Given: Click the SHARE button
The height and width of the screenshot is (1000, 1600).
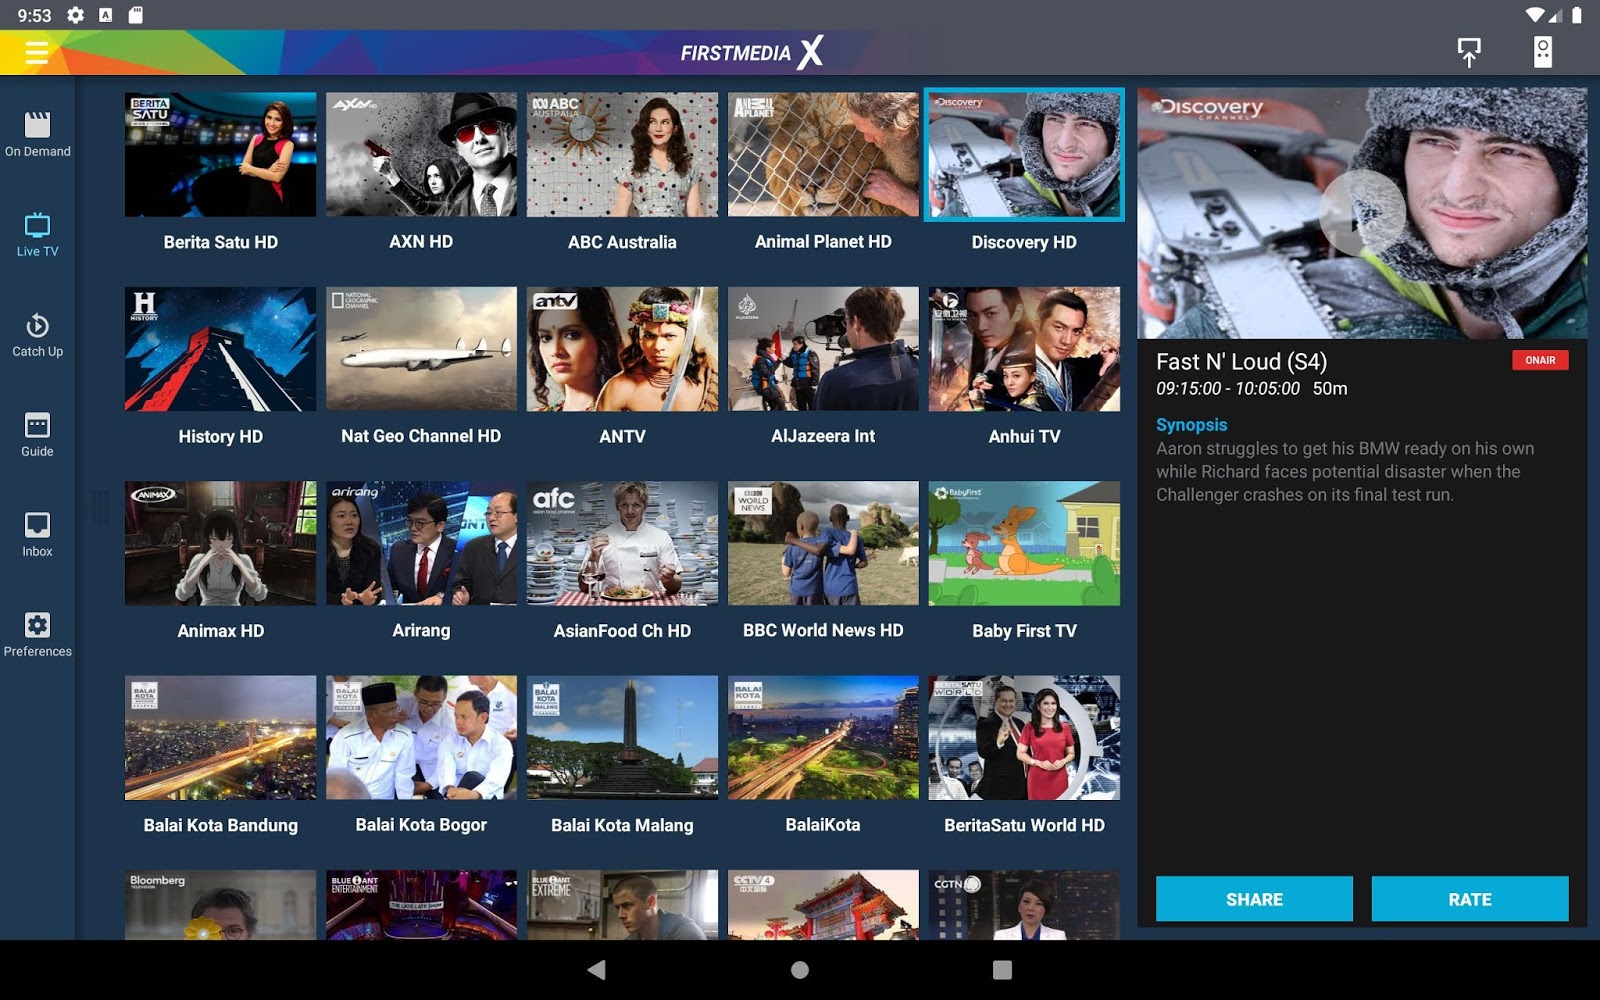Looking at the screenshot, I should pos(1253,898).
